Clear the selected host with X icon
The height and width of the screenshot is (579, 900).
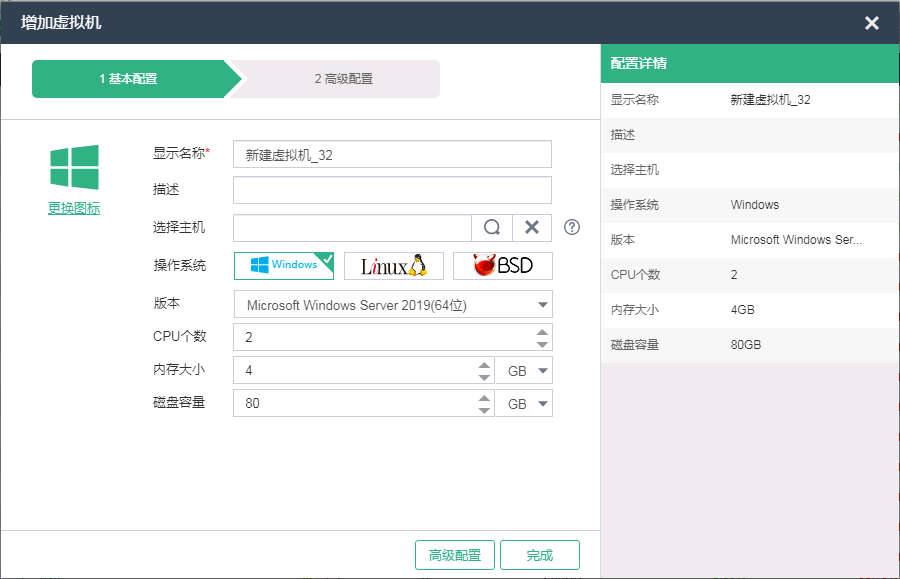(x=532, y=228)
